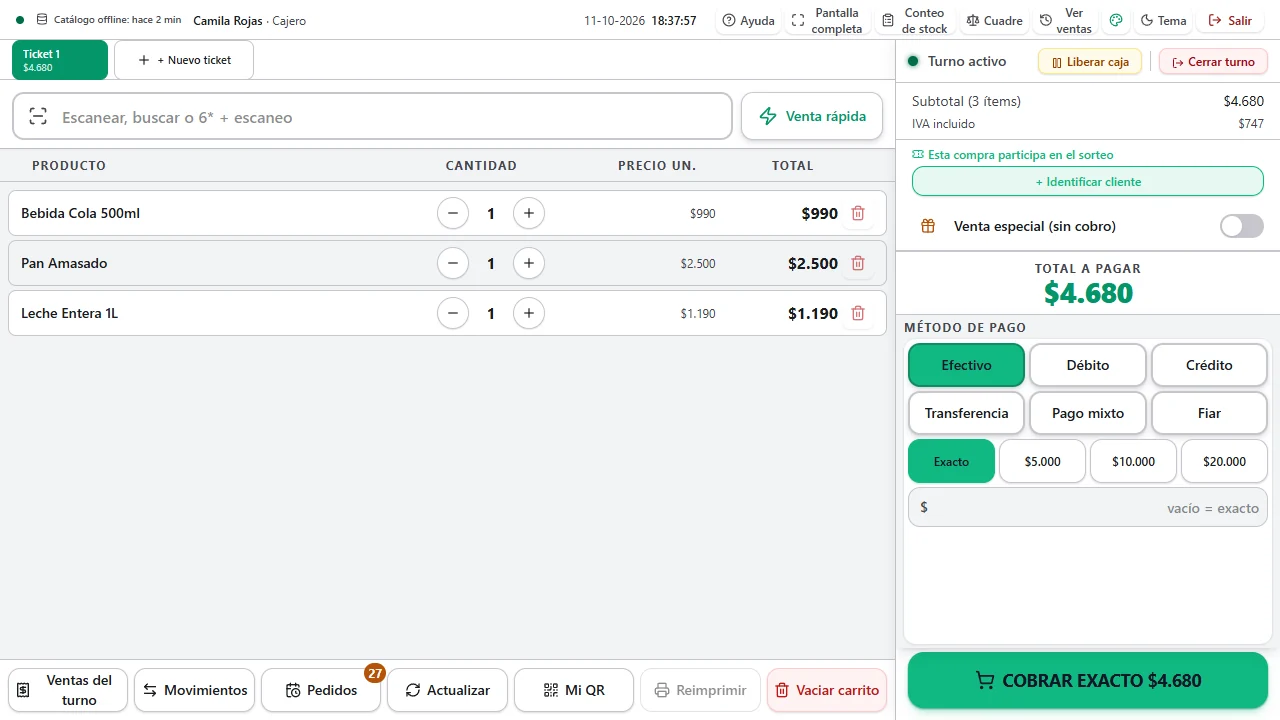The width and height of the screenshot is (1280, 720).
Task: Focus the Escanear, buscar search field
Action: (372, 117)
